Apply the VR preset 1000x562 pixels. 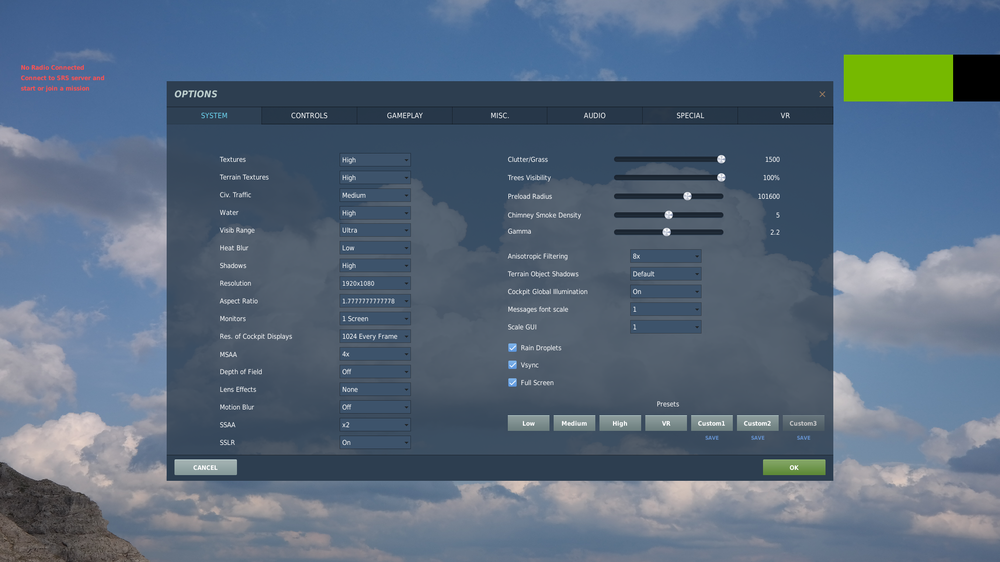pyautogui.click(x=666, y=423)
